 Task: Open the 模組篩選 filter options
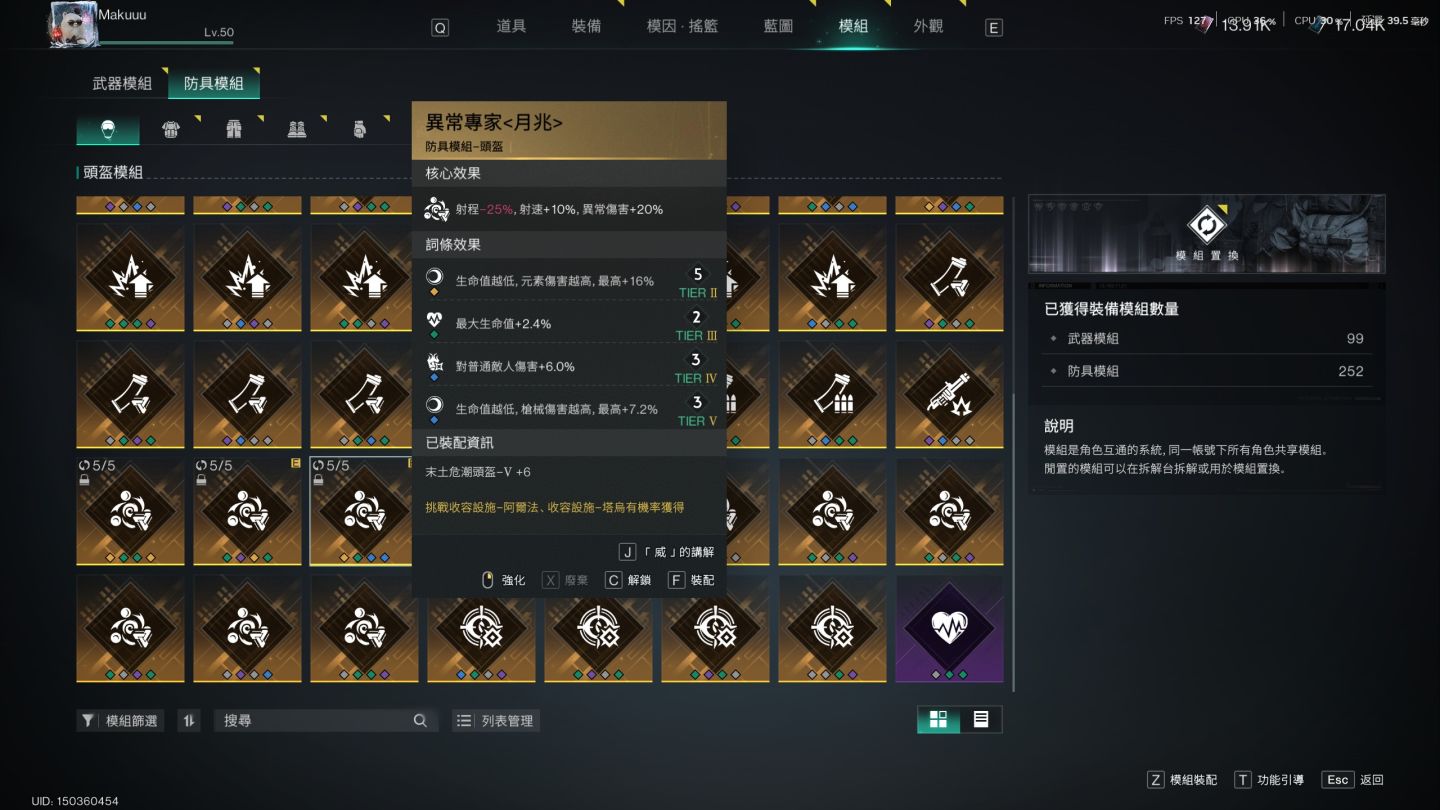point(121,720)
